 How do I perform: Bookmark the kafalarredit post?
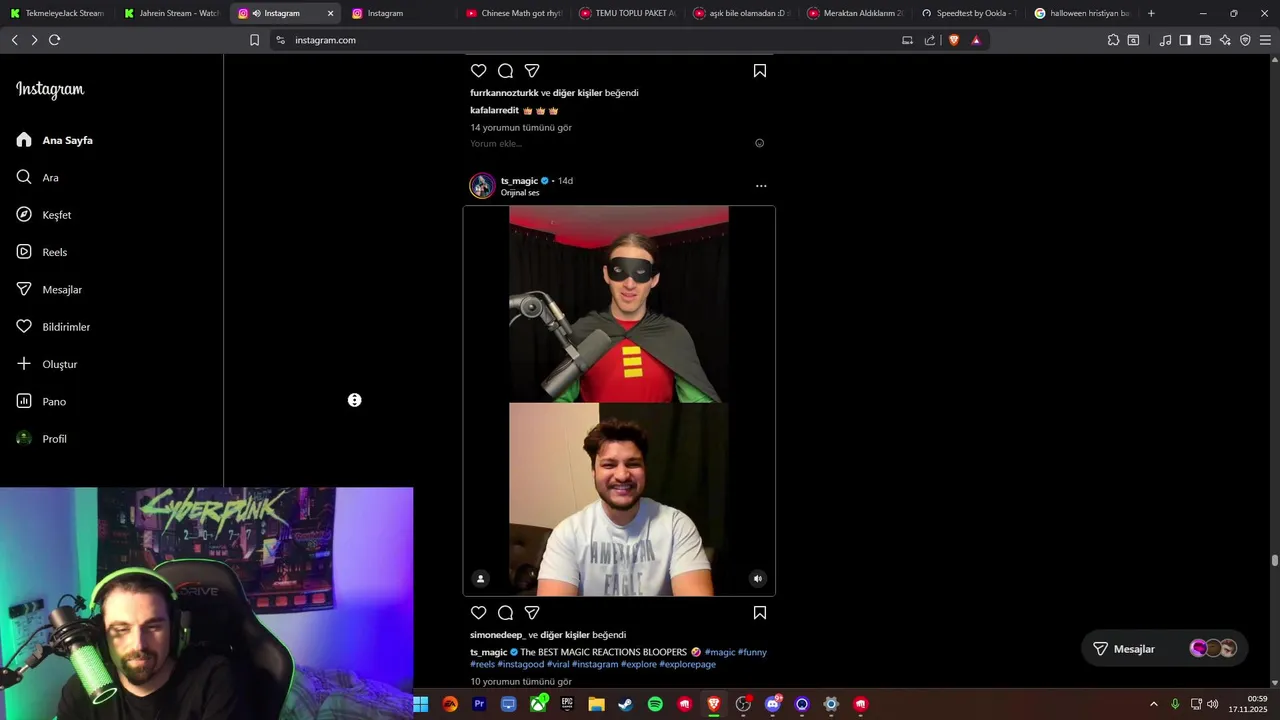pos(760,71)
